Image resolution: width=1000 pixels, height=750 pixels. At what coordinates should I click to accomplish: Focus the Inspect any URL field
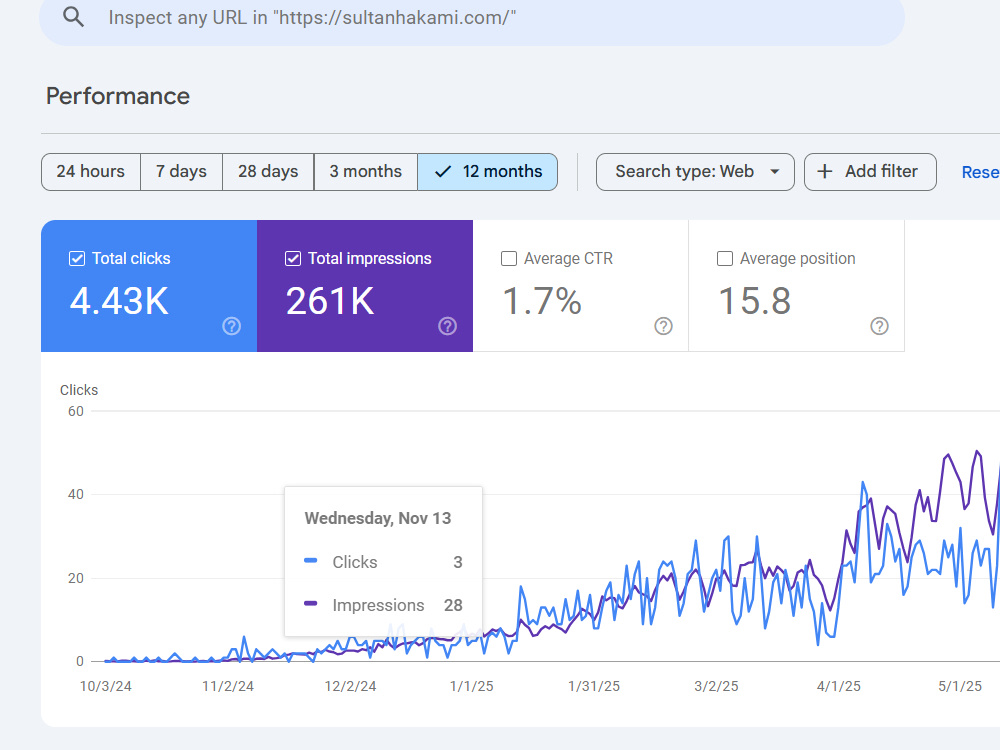pyautogui.click(x=472, y=18)
